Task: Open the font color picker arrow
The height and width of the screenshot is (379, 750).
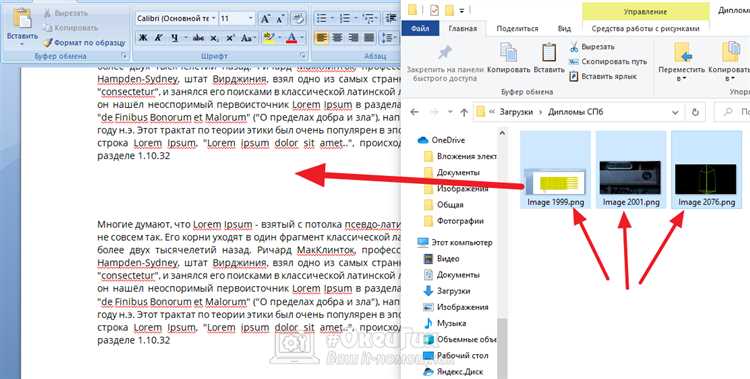Action: [303, 38]
